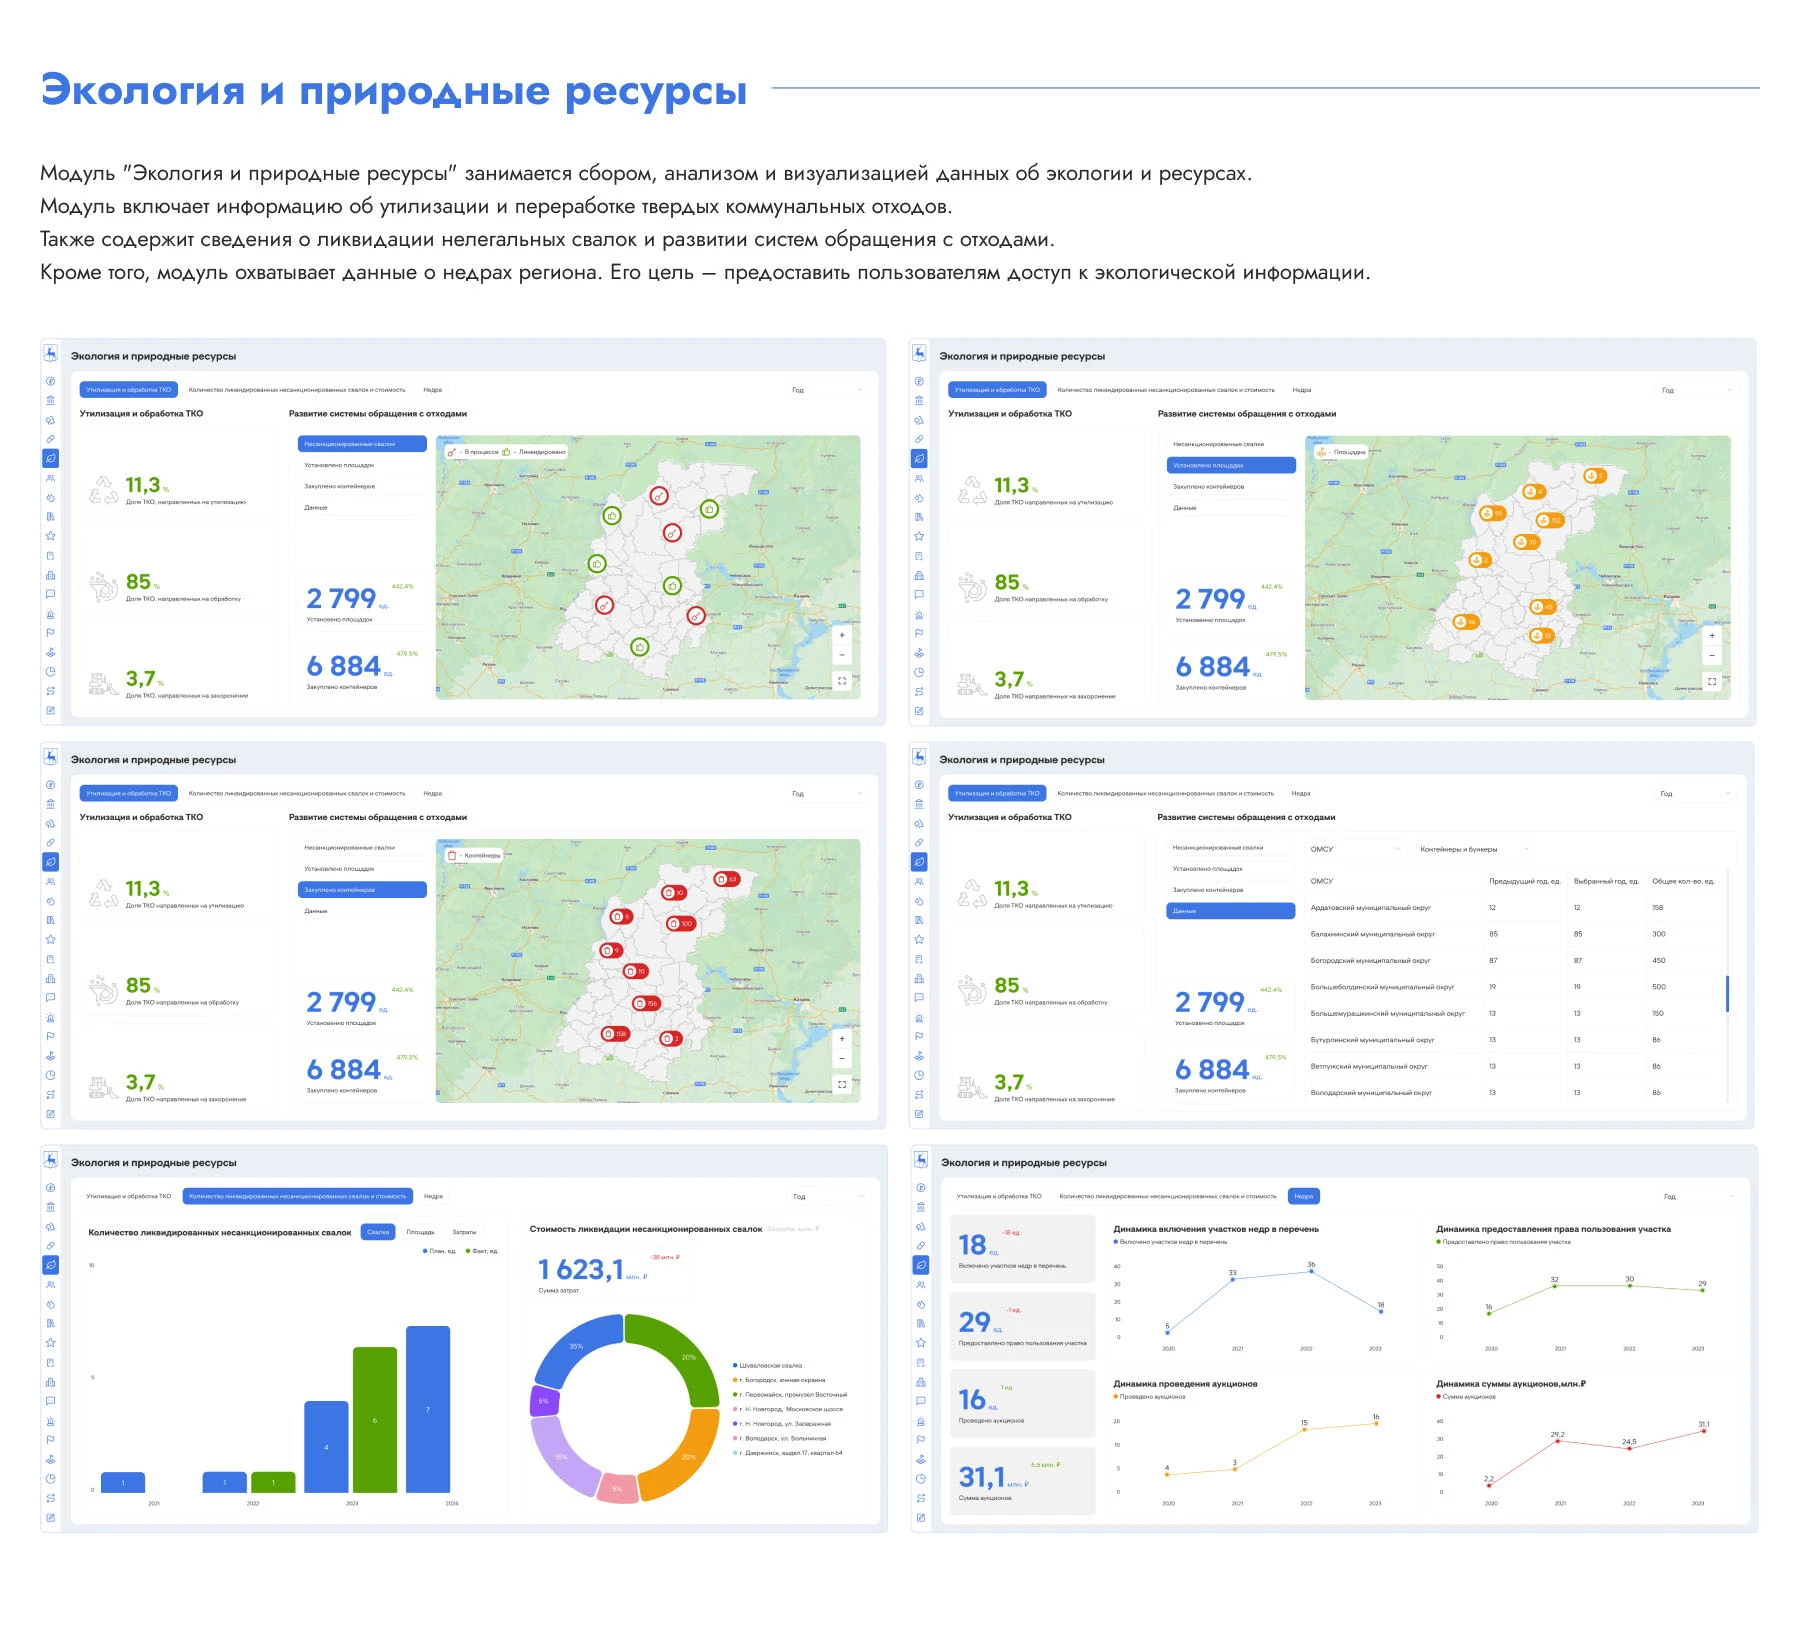
Task: Click the red container marker labeled 100
Action: point(680,924)
